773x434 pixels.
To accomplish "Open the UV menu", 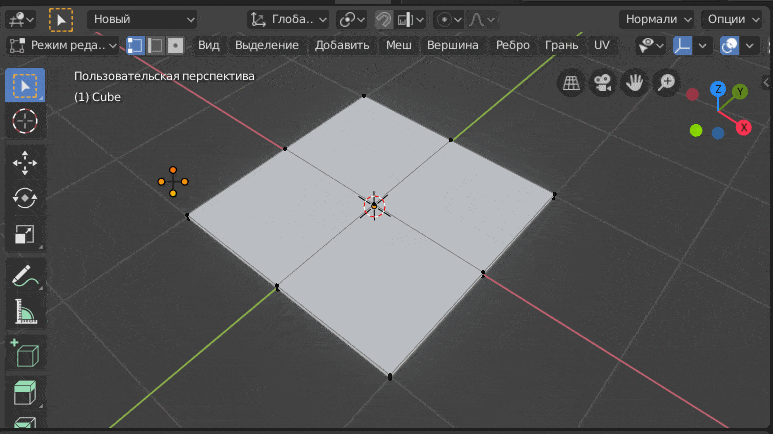I will click(x=601, y=45).
